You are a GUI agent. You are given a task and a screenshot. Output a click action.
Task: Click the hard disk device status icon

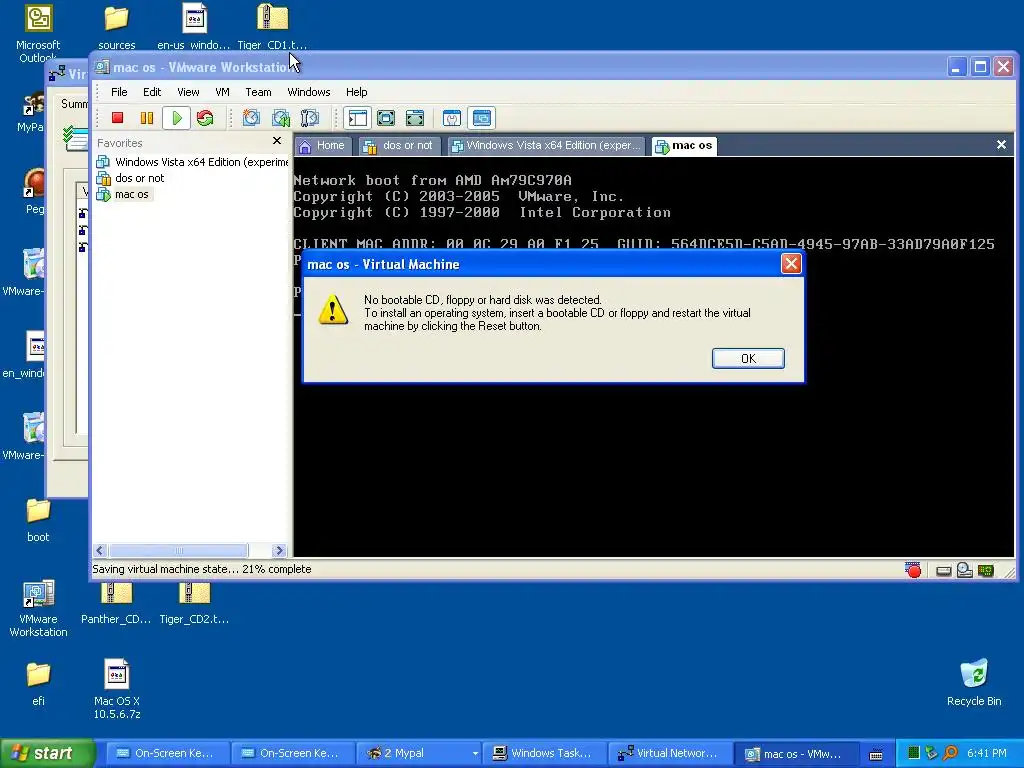coord(943,571)
